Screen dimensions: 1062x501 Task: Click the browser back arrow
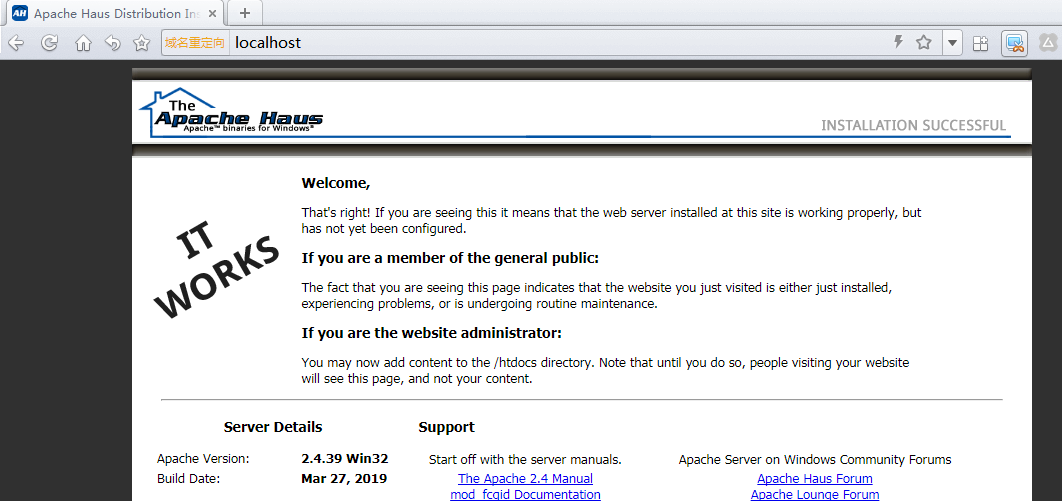[16, 43]
